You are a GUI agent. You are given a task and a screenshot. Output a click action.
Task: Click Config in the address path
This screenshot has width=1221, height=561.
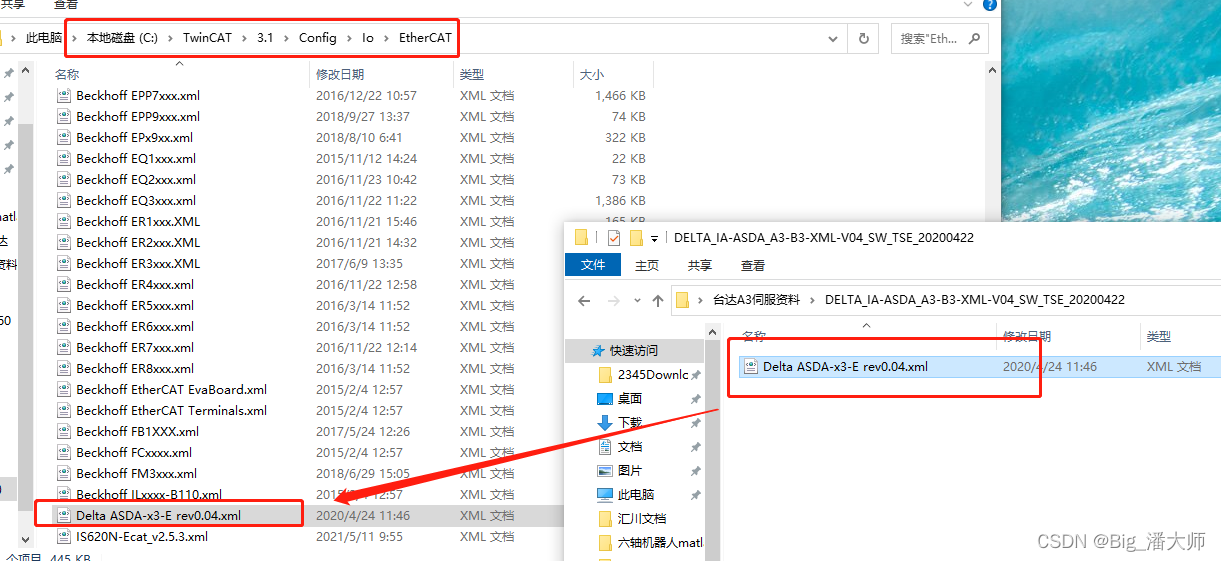tap(318, 38)
